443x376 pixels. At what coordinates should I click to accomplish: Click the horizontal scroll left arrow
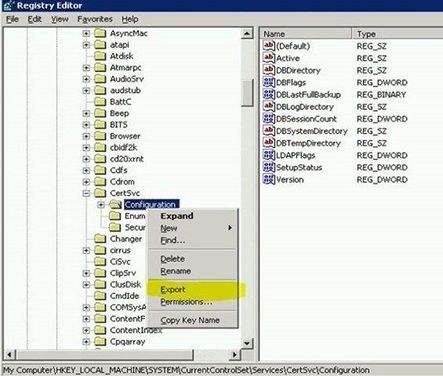point(9,355)
